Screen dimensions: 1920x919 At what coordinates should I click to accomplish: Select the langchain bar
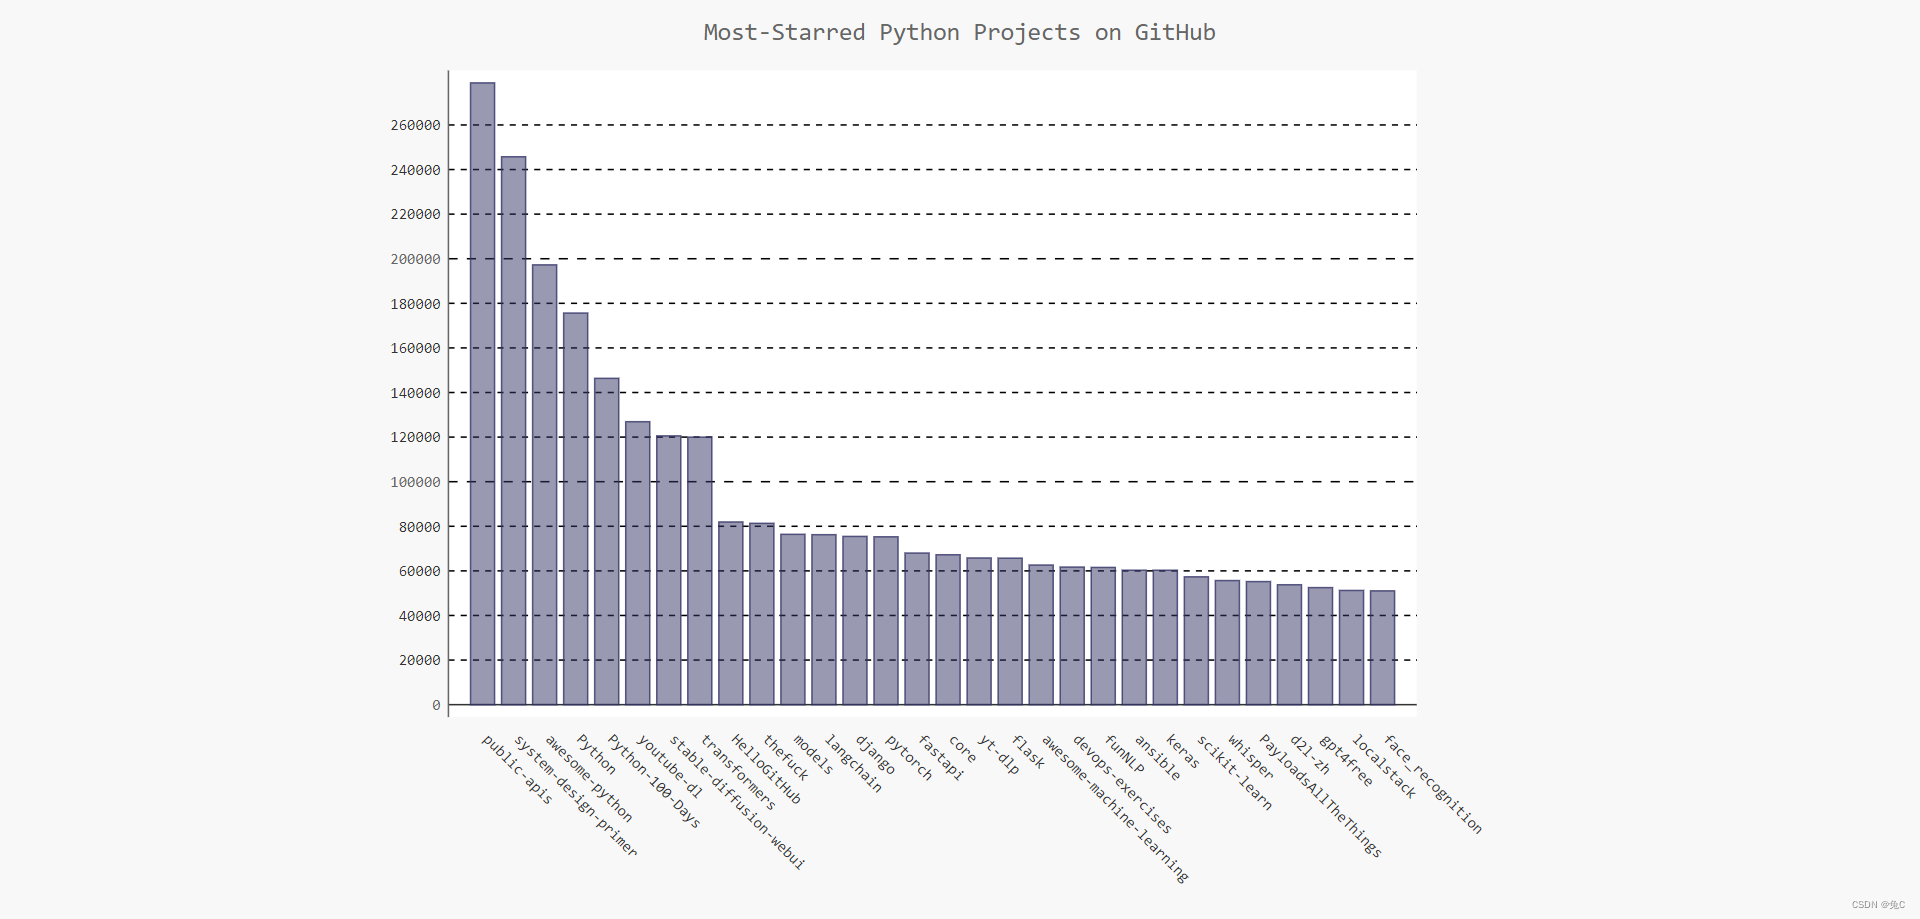pos(824,620)
